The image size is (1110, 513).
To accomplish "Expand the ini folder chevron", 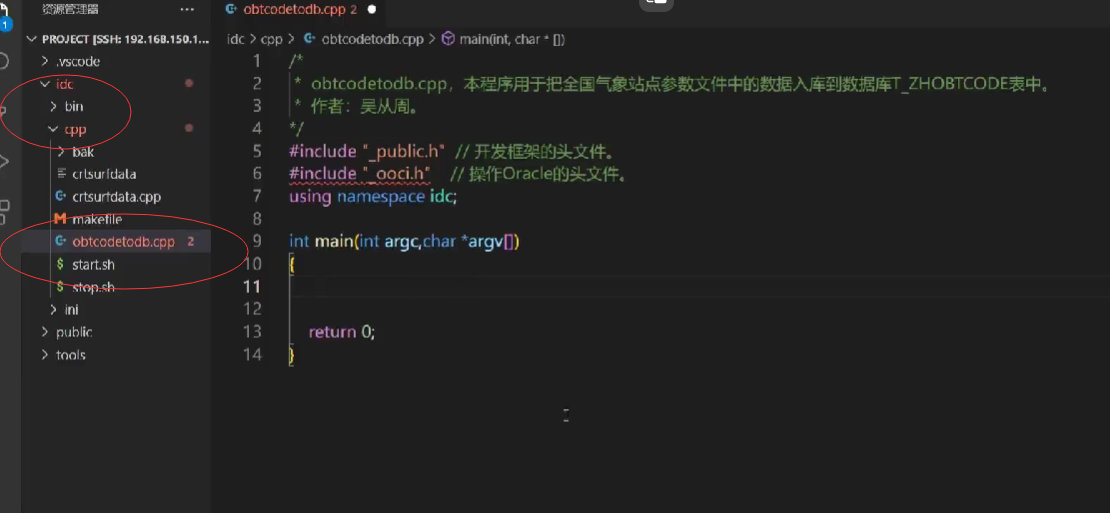I will (x=54, y=309).
